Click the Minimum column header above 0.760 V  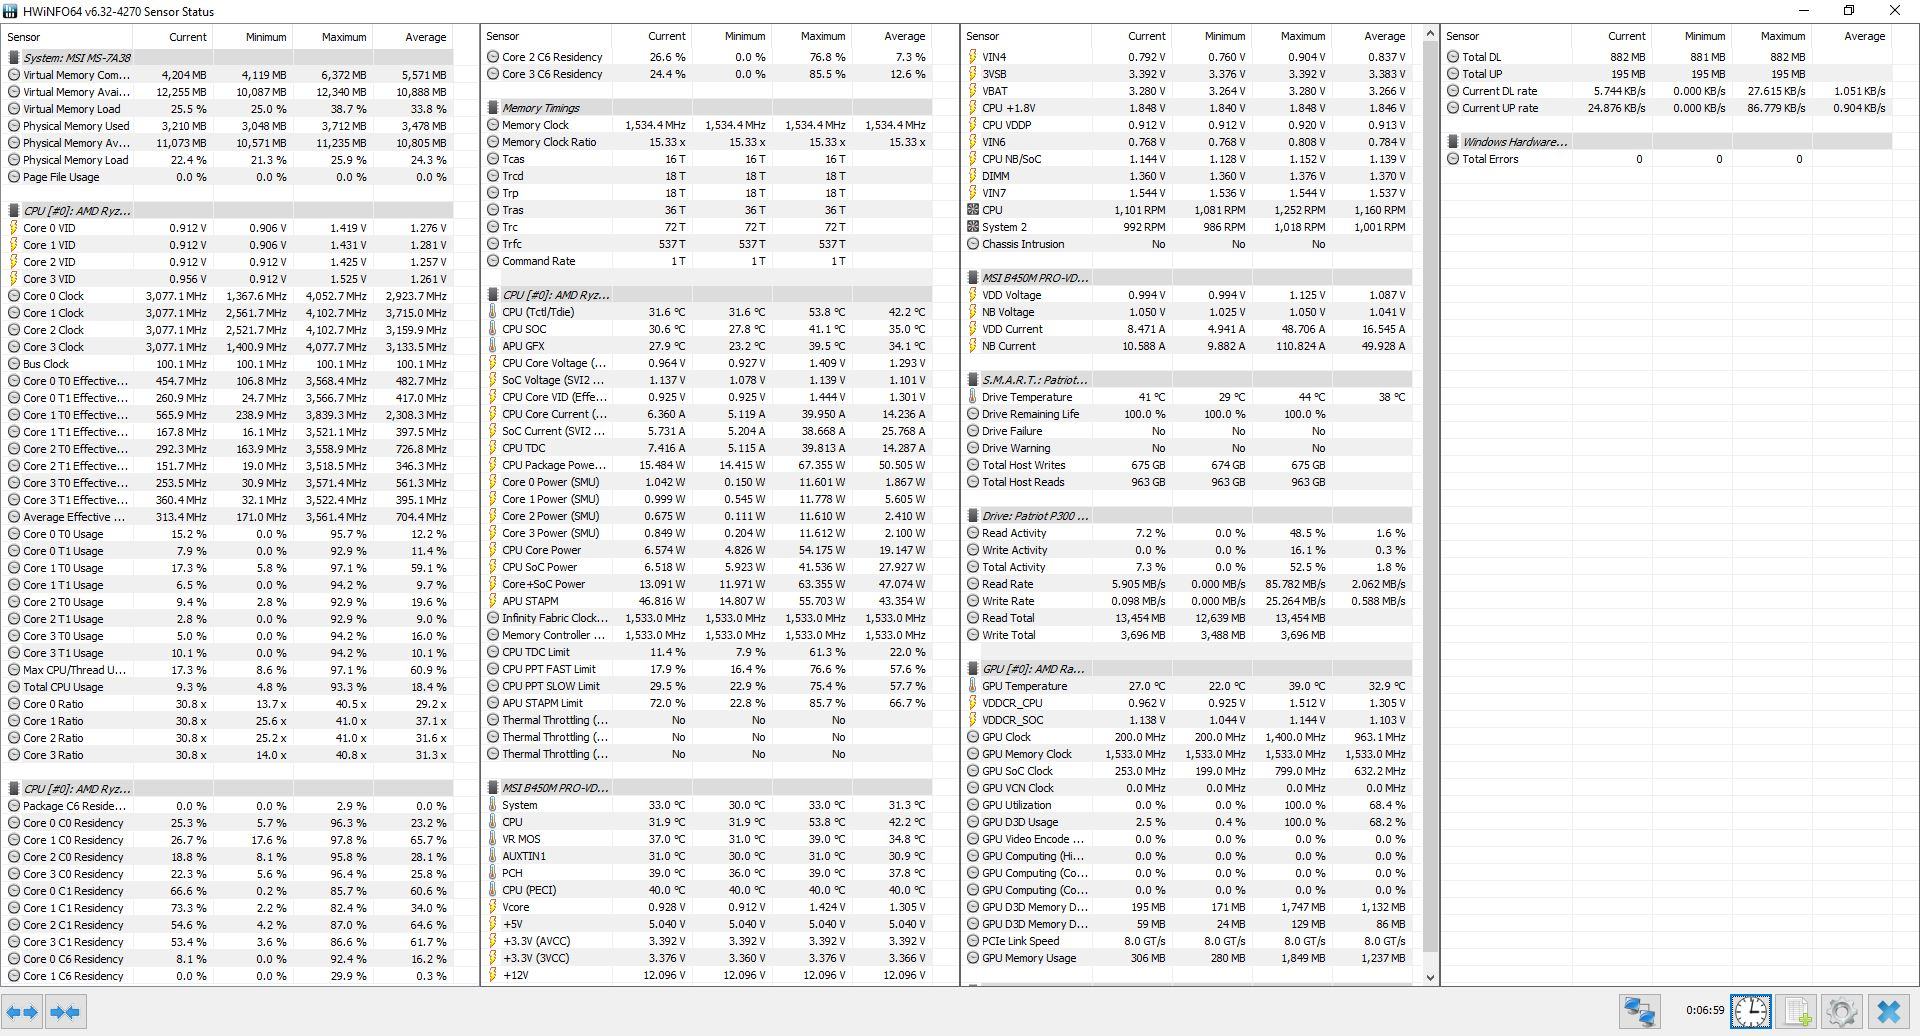pyautogui.click(x=1213, y=36)
